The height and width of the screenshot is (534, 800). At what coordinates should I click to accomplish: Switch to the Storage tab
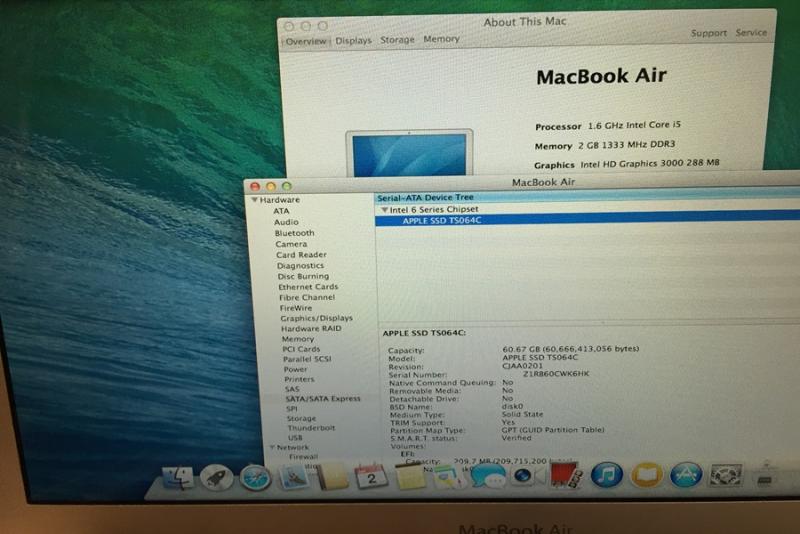coord(397,40)
